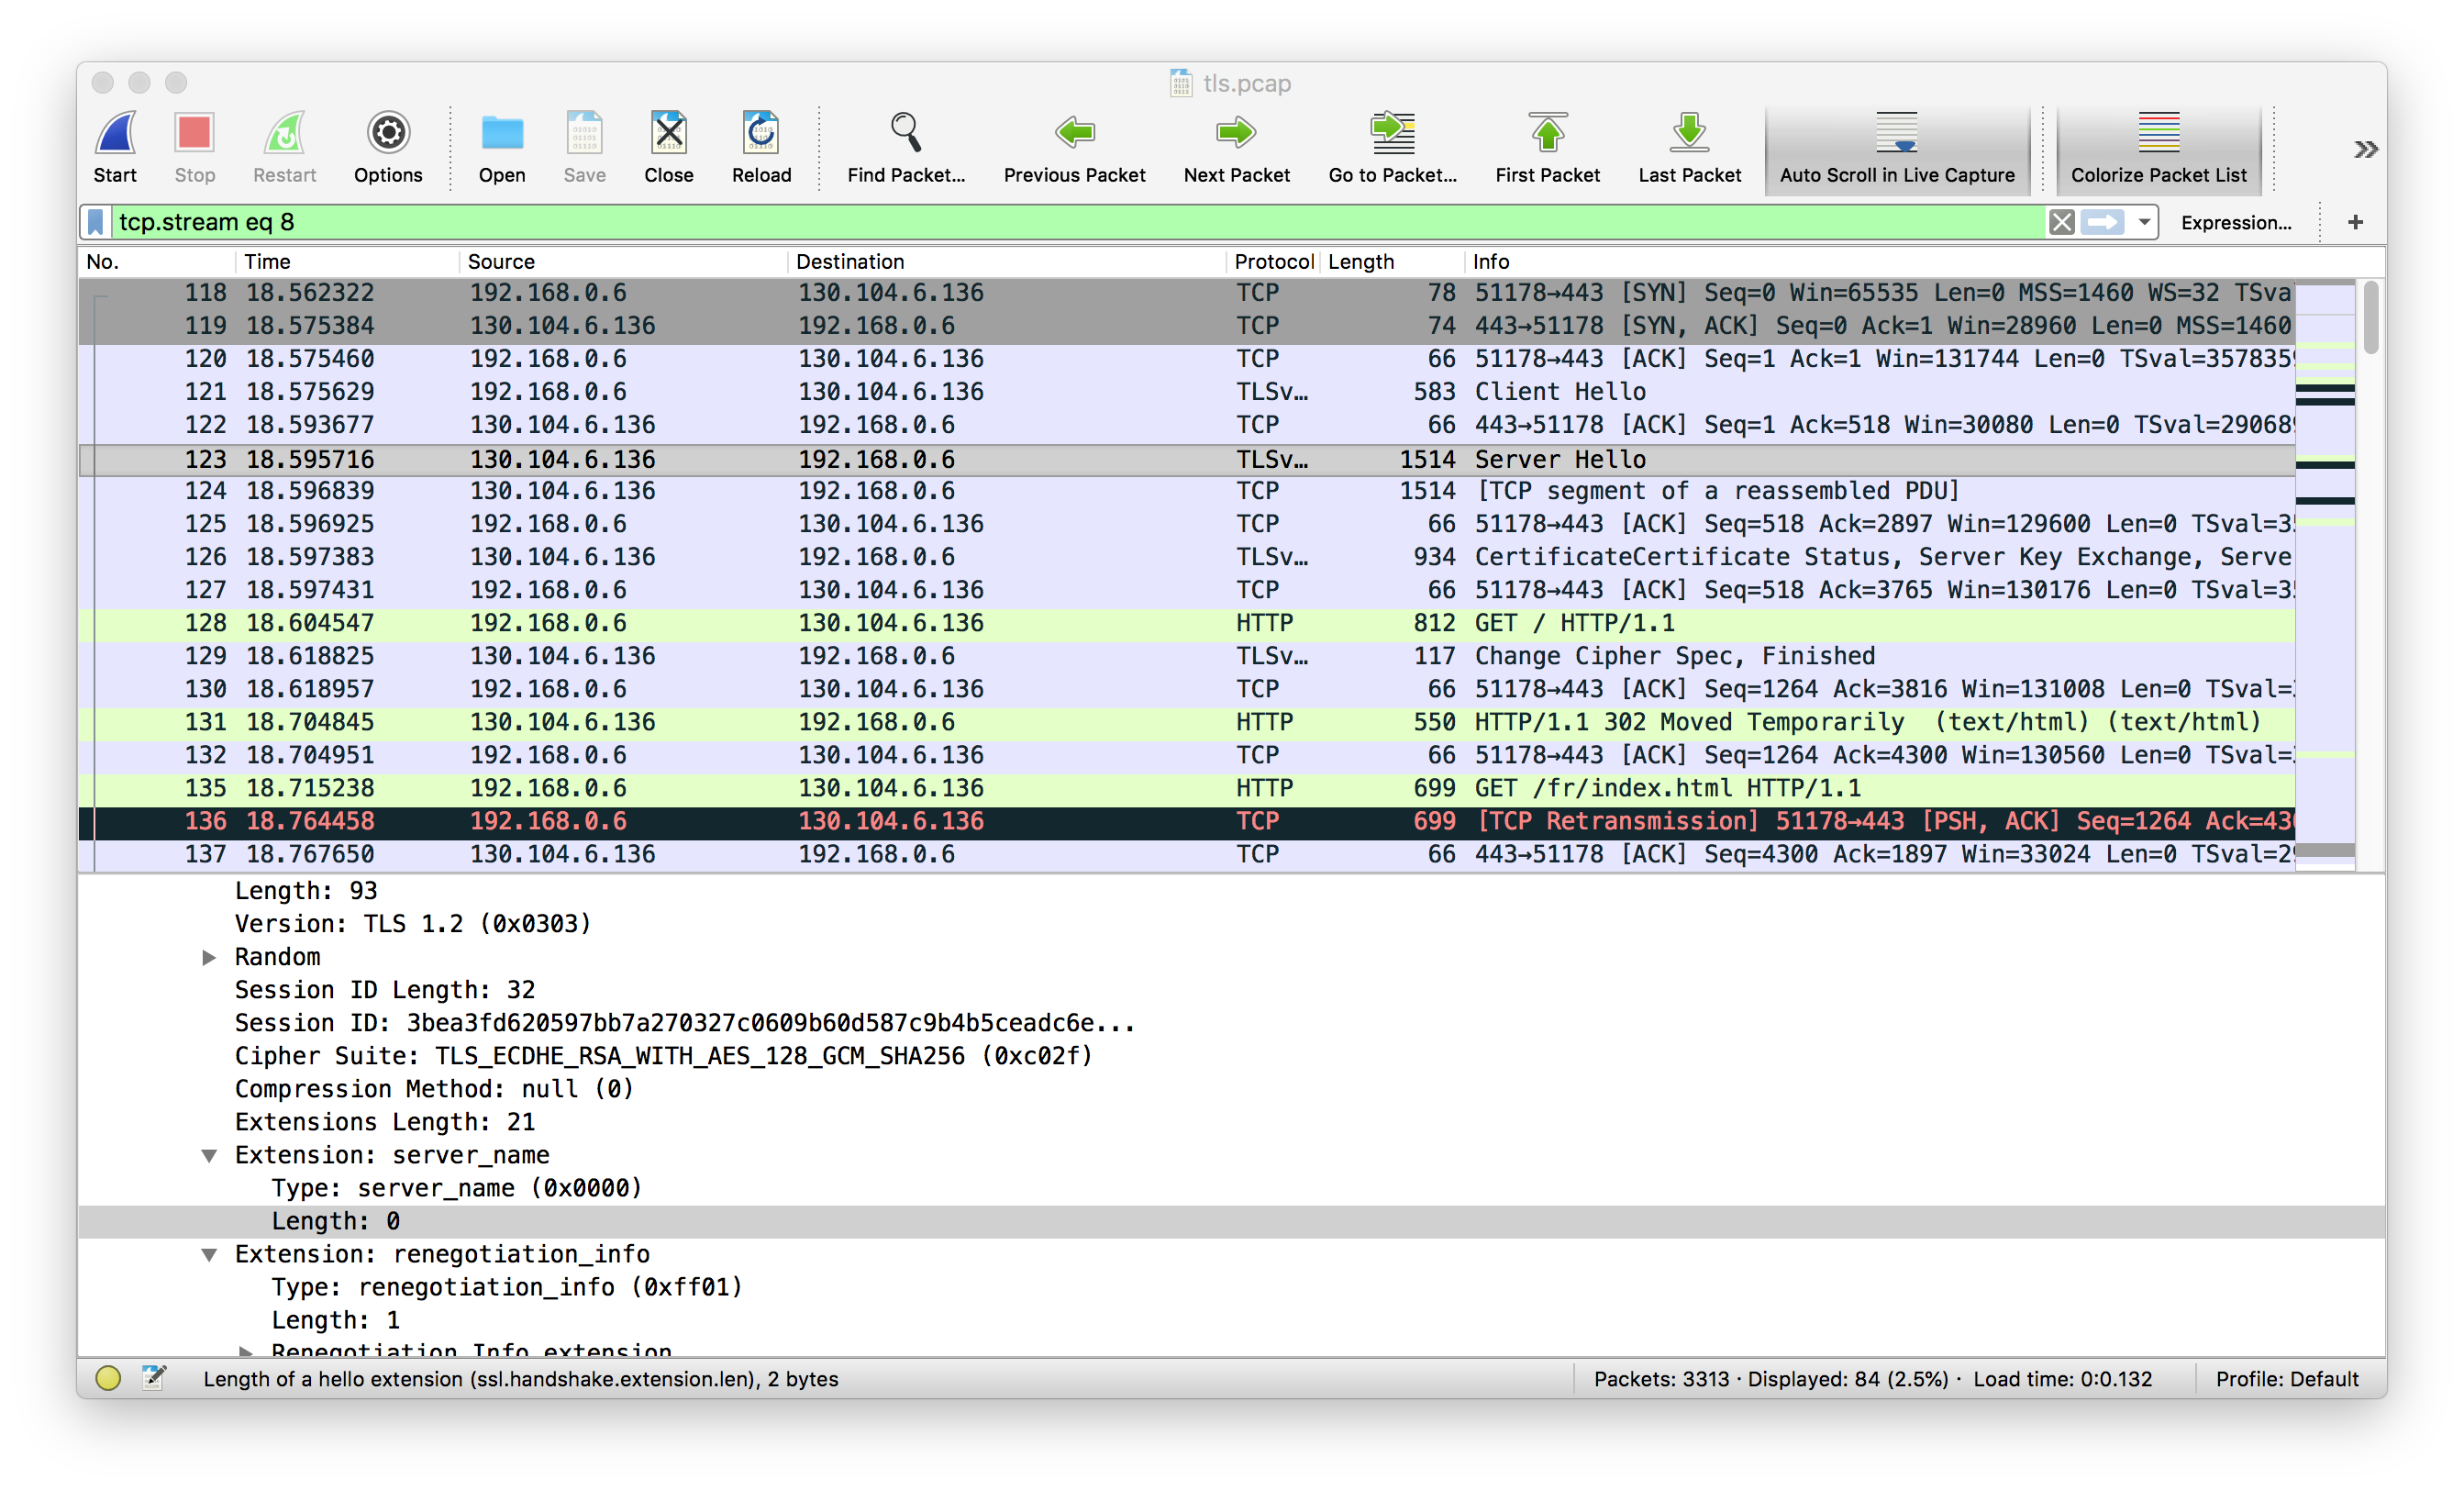Open recent filters dropdown arrow

[2143, 222]
